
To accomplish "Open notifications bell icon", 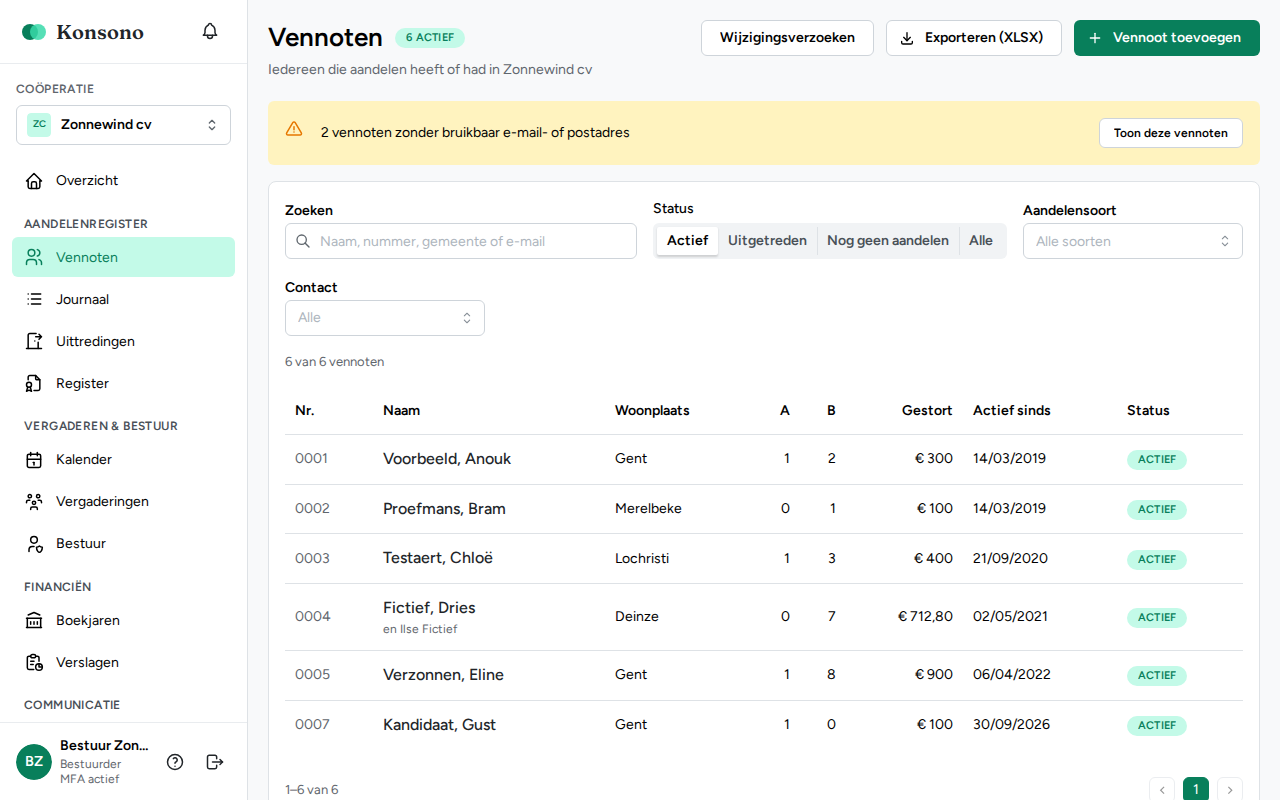I will 210,31.
